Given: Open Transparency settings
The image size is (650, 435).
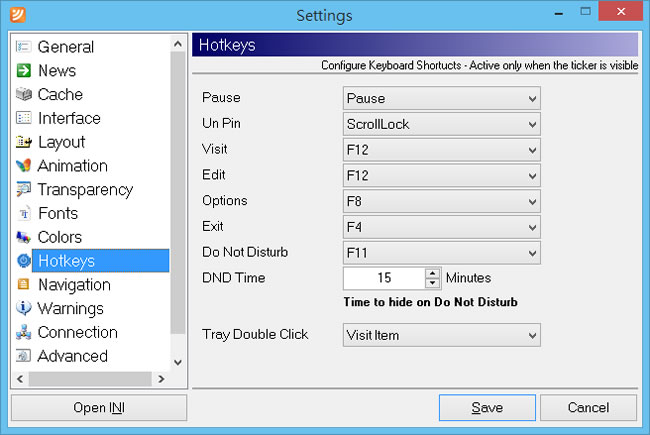Looking at the screenshot, I should [85, 190].
